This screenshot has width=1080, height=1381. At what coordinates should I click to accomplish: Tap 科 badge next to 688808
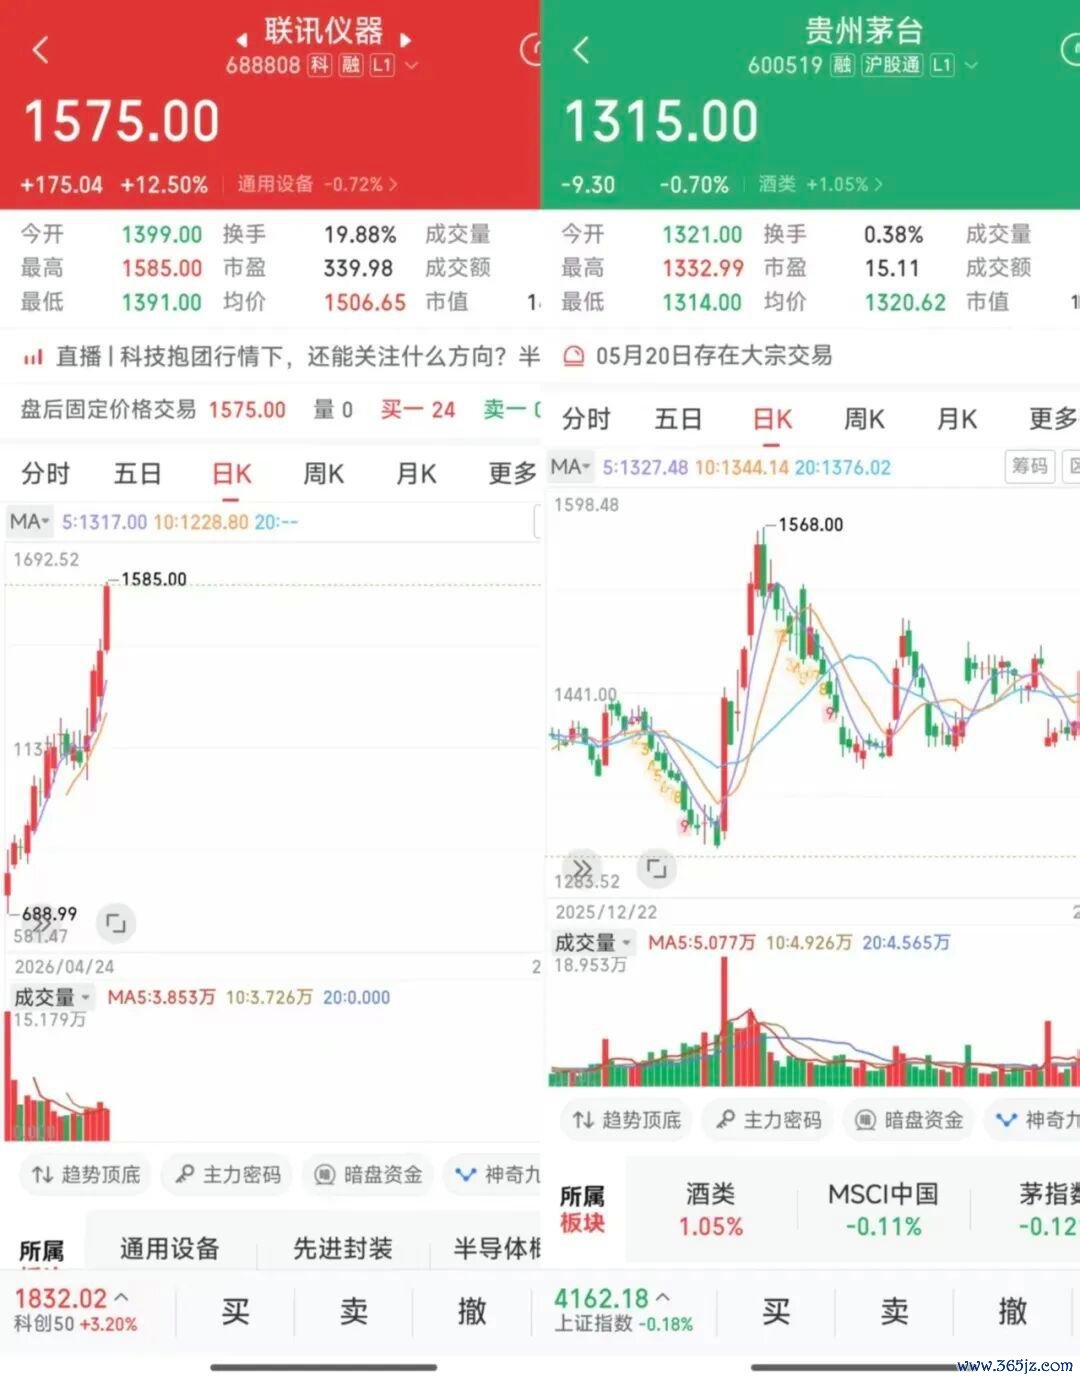tap(319, 66)
